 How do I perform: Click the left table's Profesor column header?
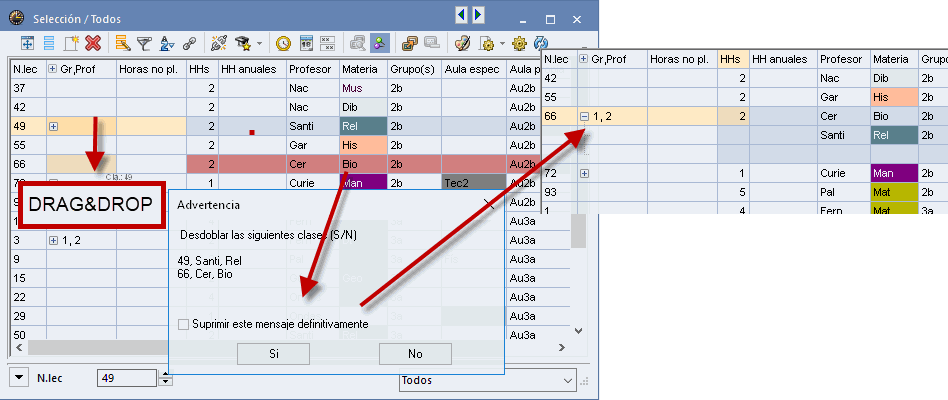[313, 69]
